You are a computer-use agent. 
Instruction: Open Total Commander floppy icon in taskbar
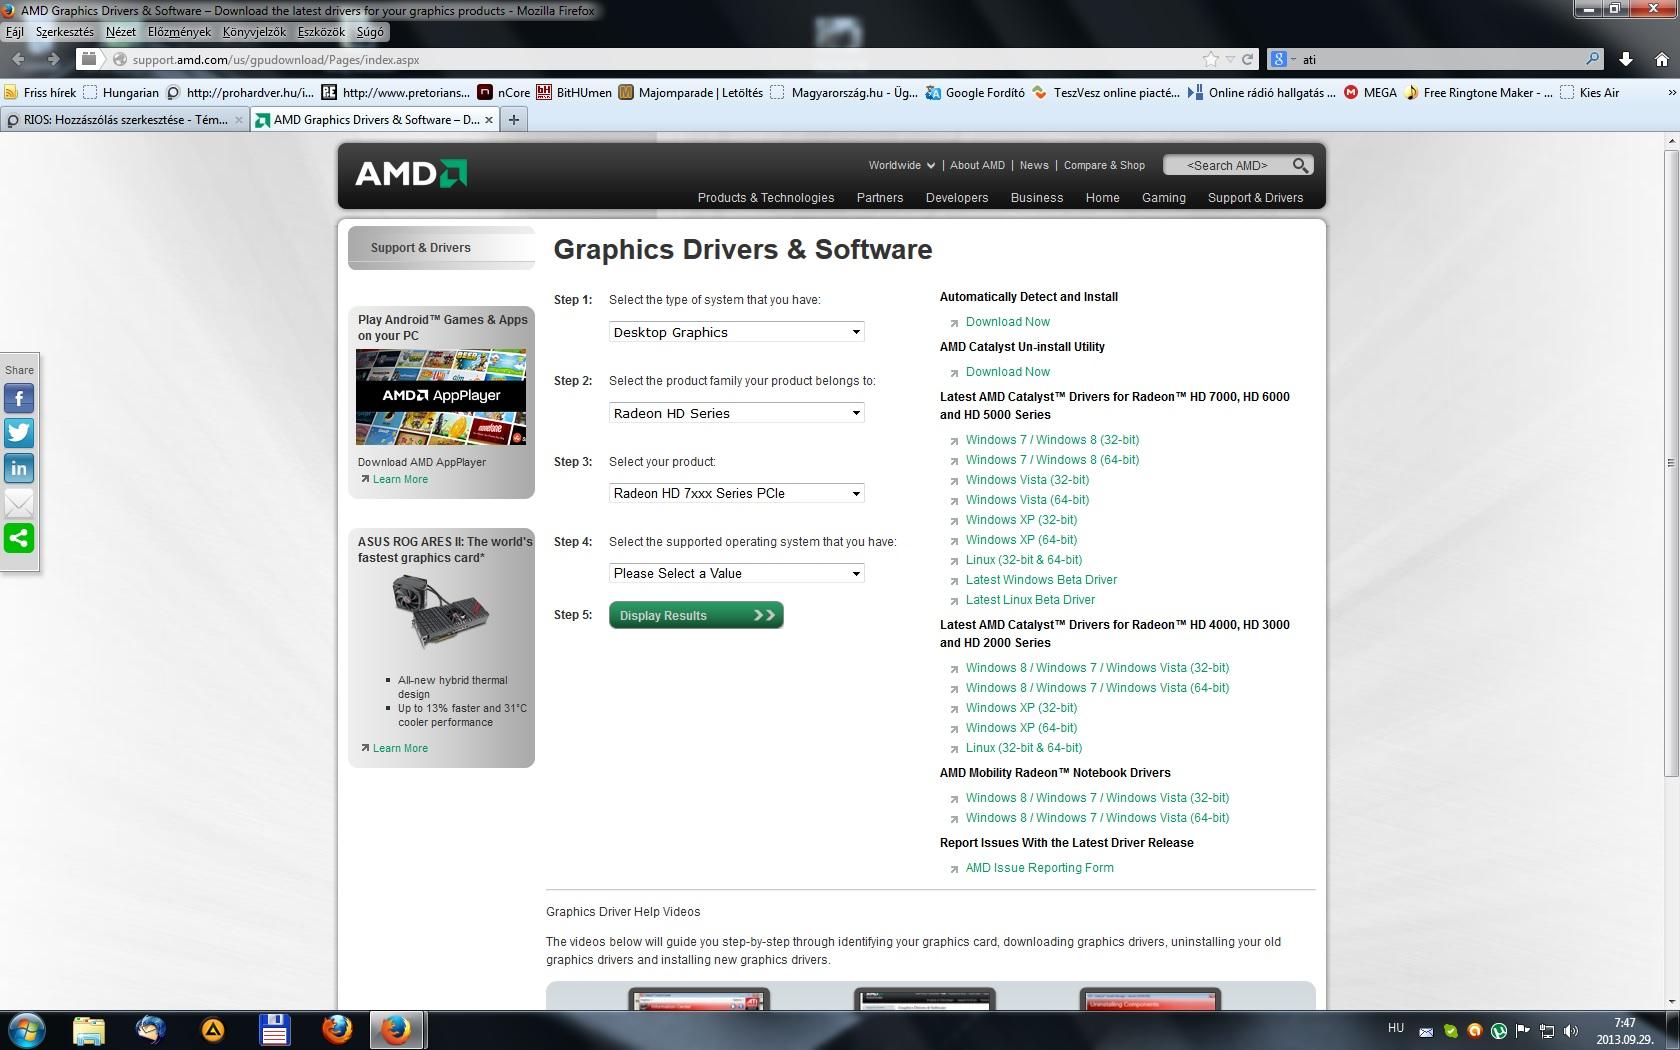(274, 1029)
